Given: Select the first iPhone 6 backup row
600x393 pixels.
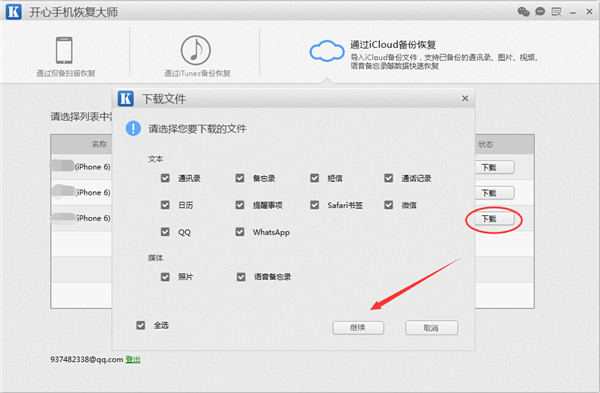Looking at the screenshot, I should 81,167.
